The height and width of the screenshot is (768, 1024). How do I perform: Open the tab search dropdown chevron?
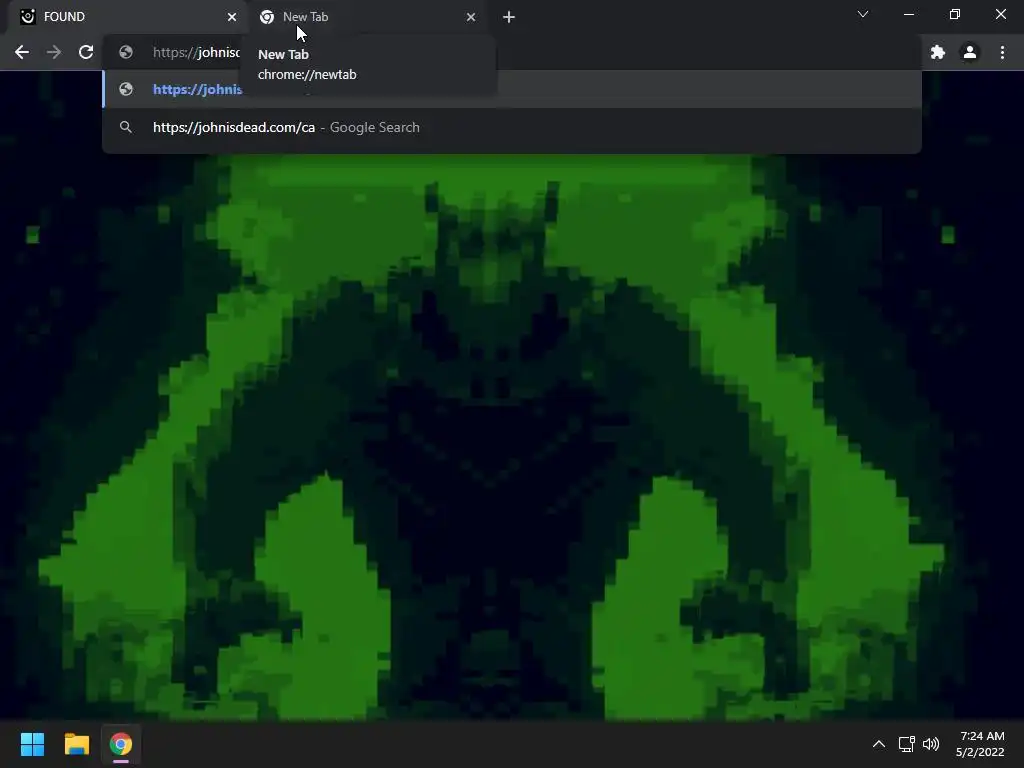coord(863,14)
